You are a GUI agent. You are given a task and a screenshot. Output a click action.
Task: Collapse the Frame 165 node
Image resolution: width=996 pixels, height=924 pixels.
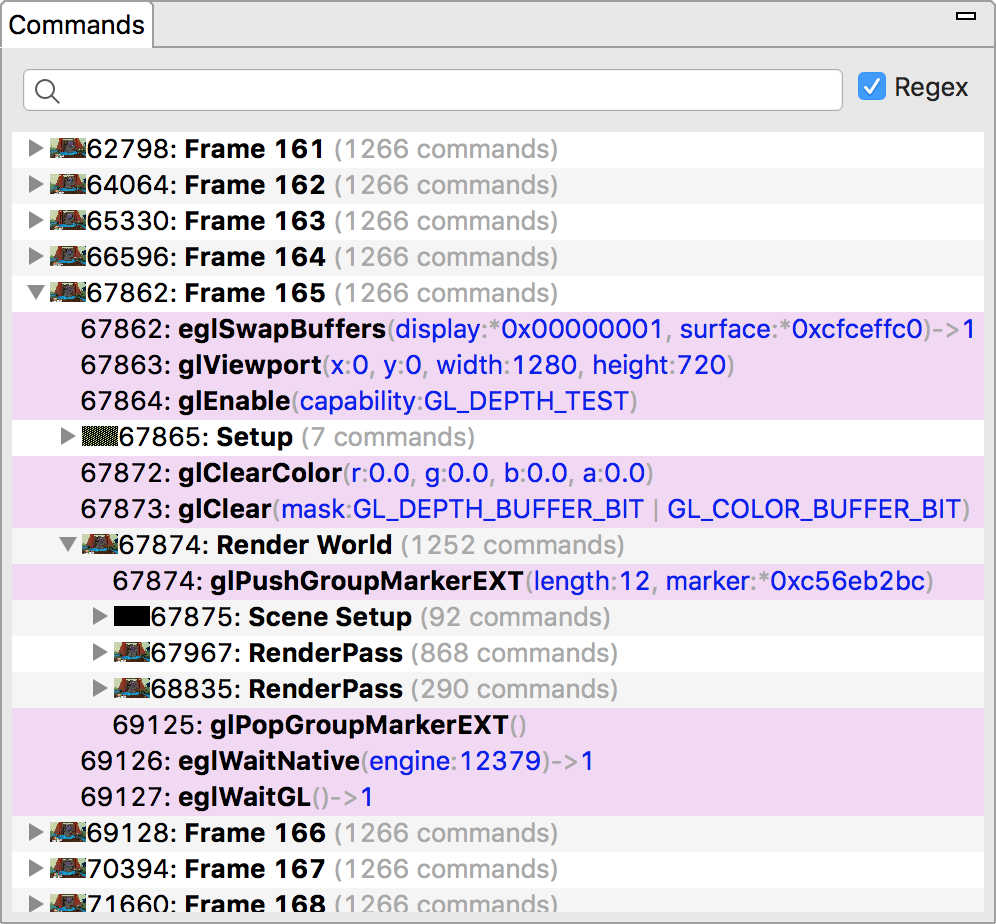tap(36, 293)
